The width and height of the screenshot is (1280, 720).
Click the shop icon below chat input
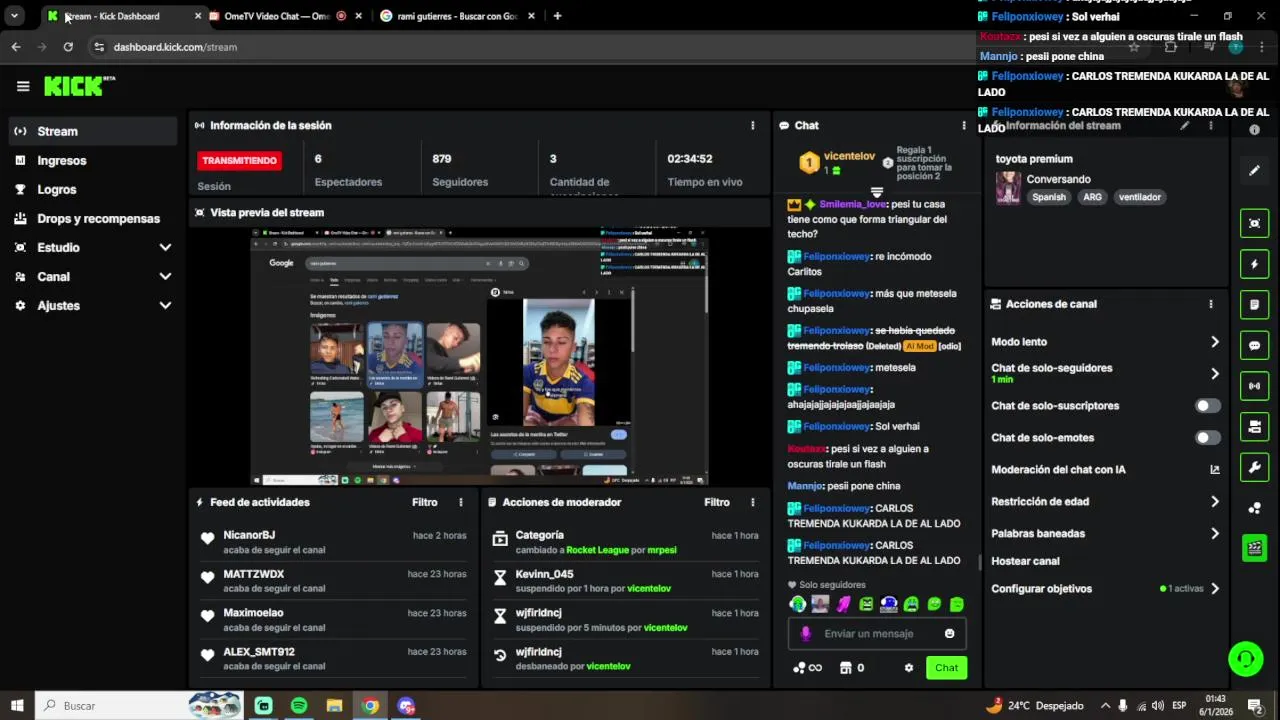tap(846, 668)
